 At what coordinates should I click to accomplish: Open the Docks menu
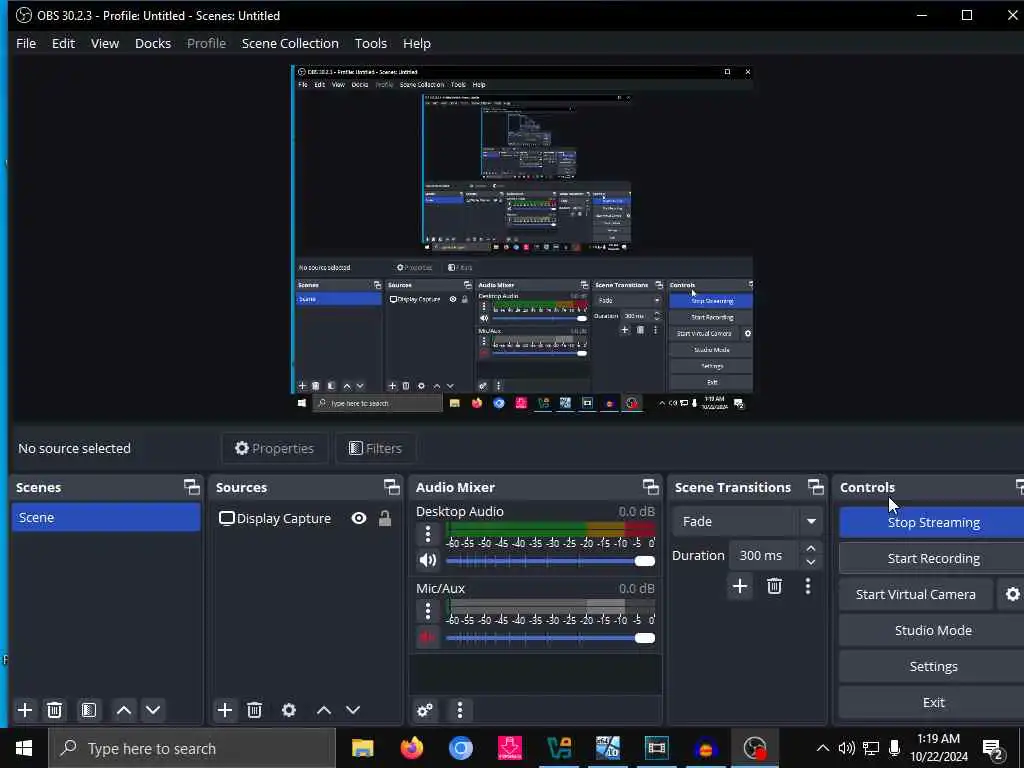click(153, 43)
